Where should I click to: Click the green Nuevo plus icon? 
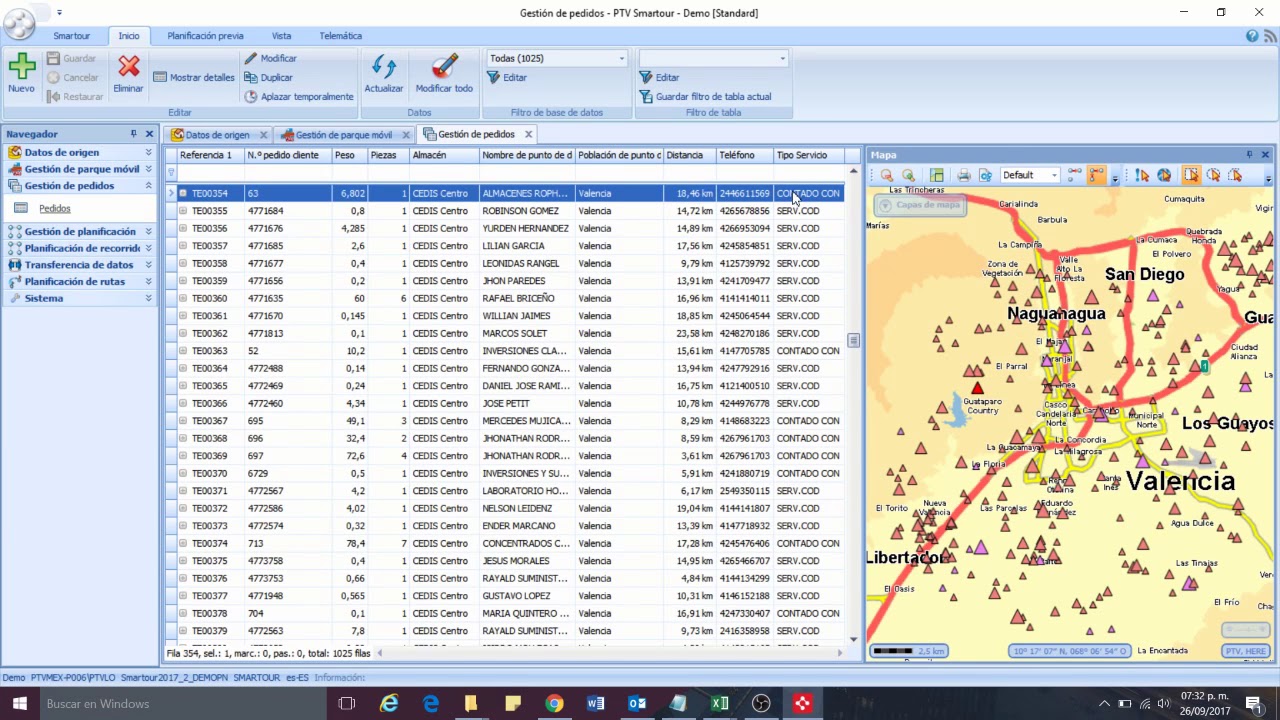[21, 67]
